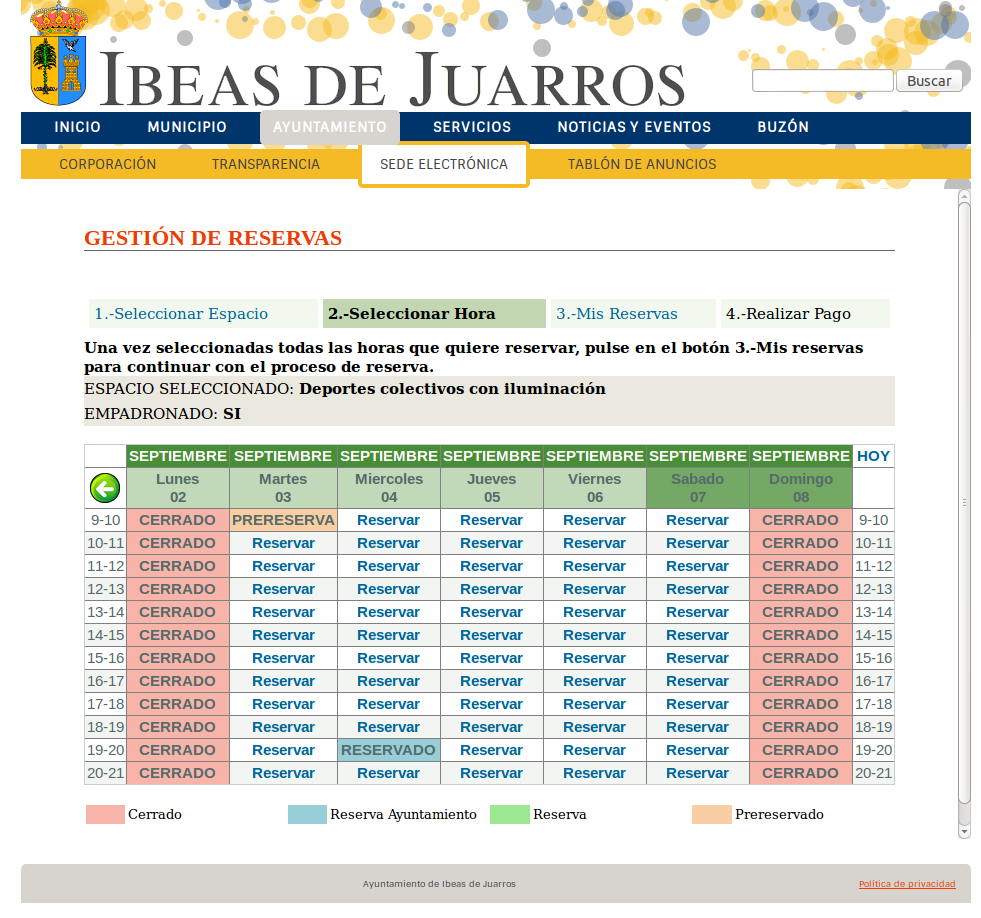Reserve Martes 03 at 12-13
Image resolution: width=981 pixels, height=918 pixels.
pos(283,589)
